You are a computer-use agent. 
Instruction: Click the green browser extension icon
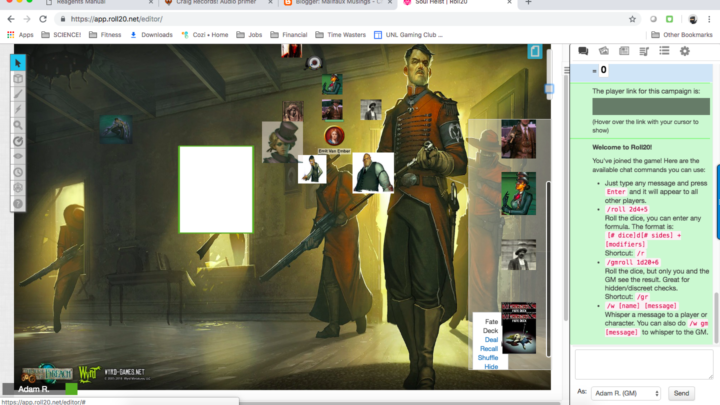669,19
